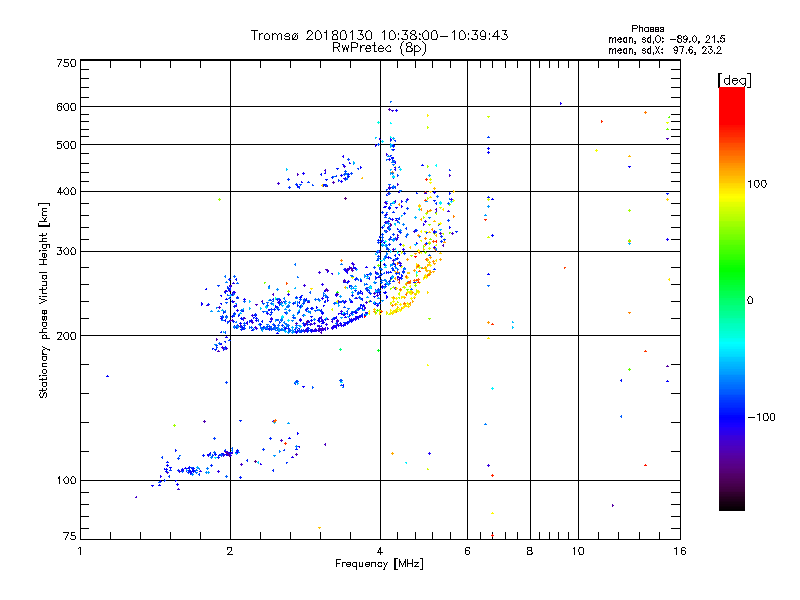Click y-axis tick label '100'

(x=66, y=480)
